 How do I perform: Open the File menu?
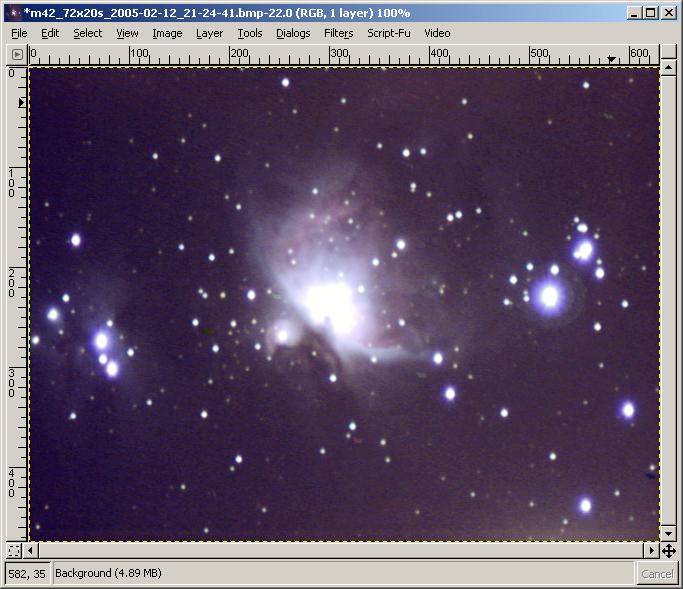pos(19,33)
